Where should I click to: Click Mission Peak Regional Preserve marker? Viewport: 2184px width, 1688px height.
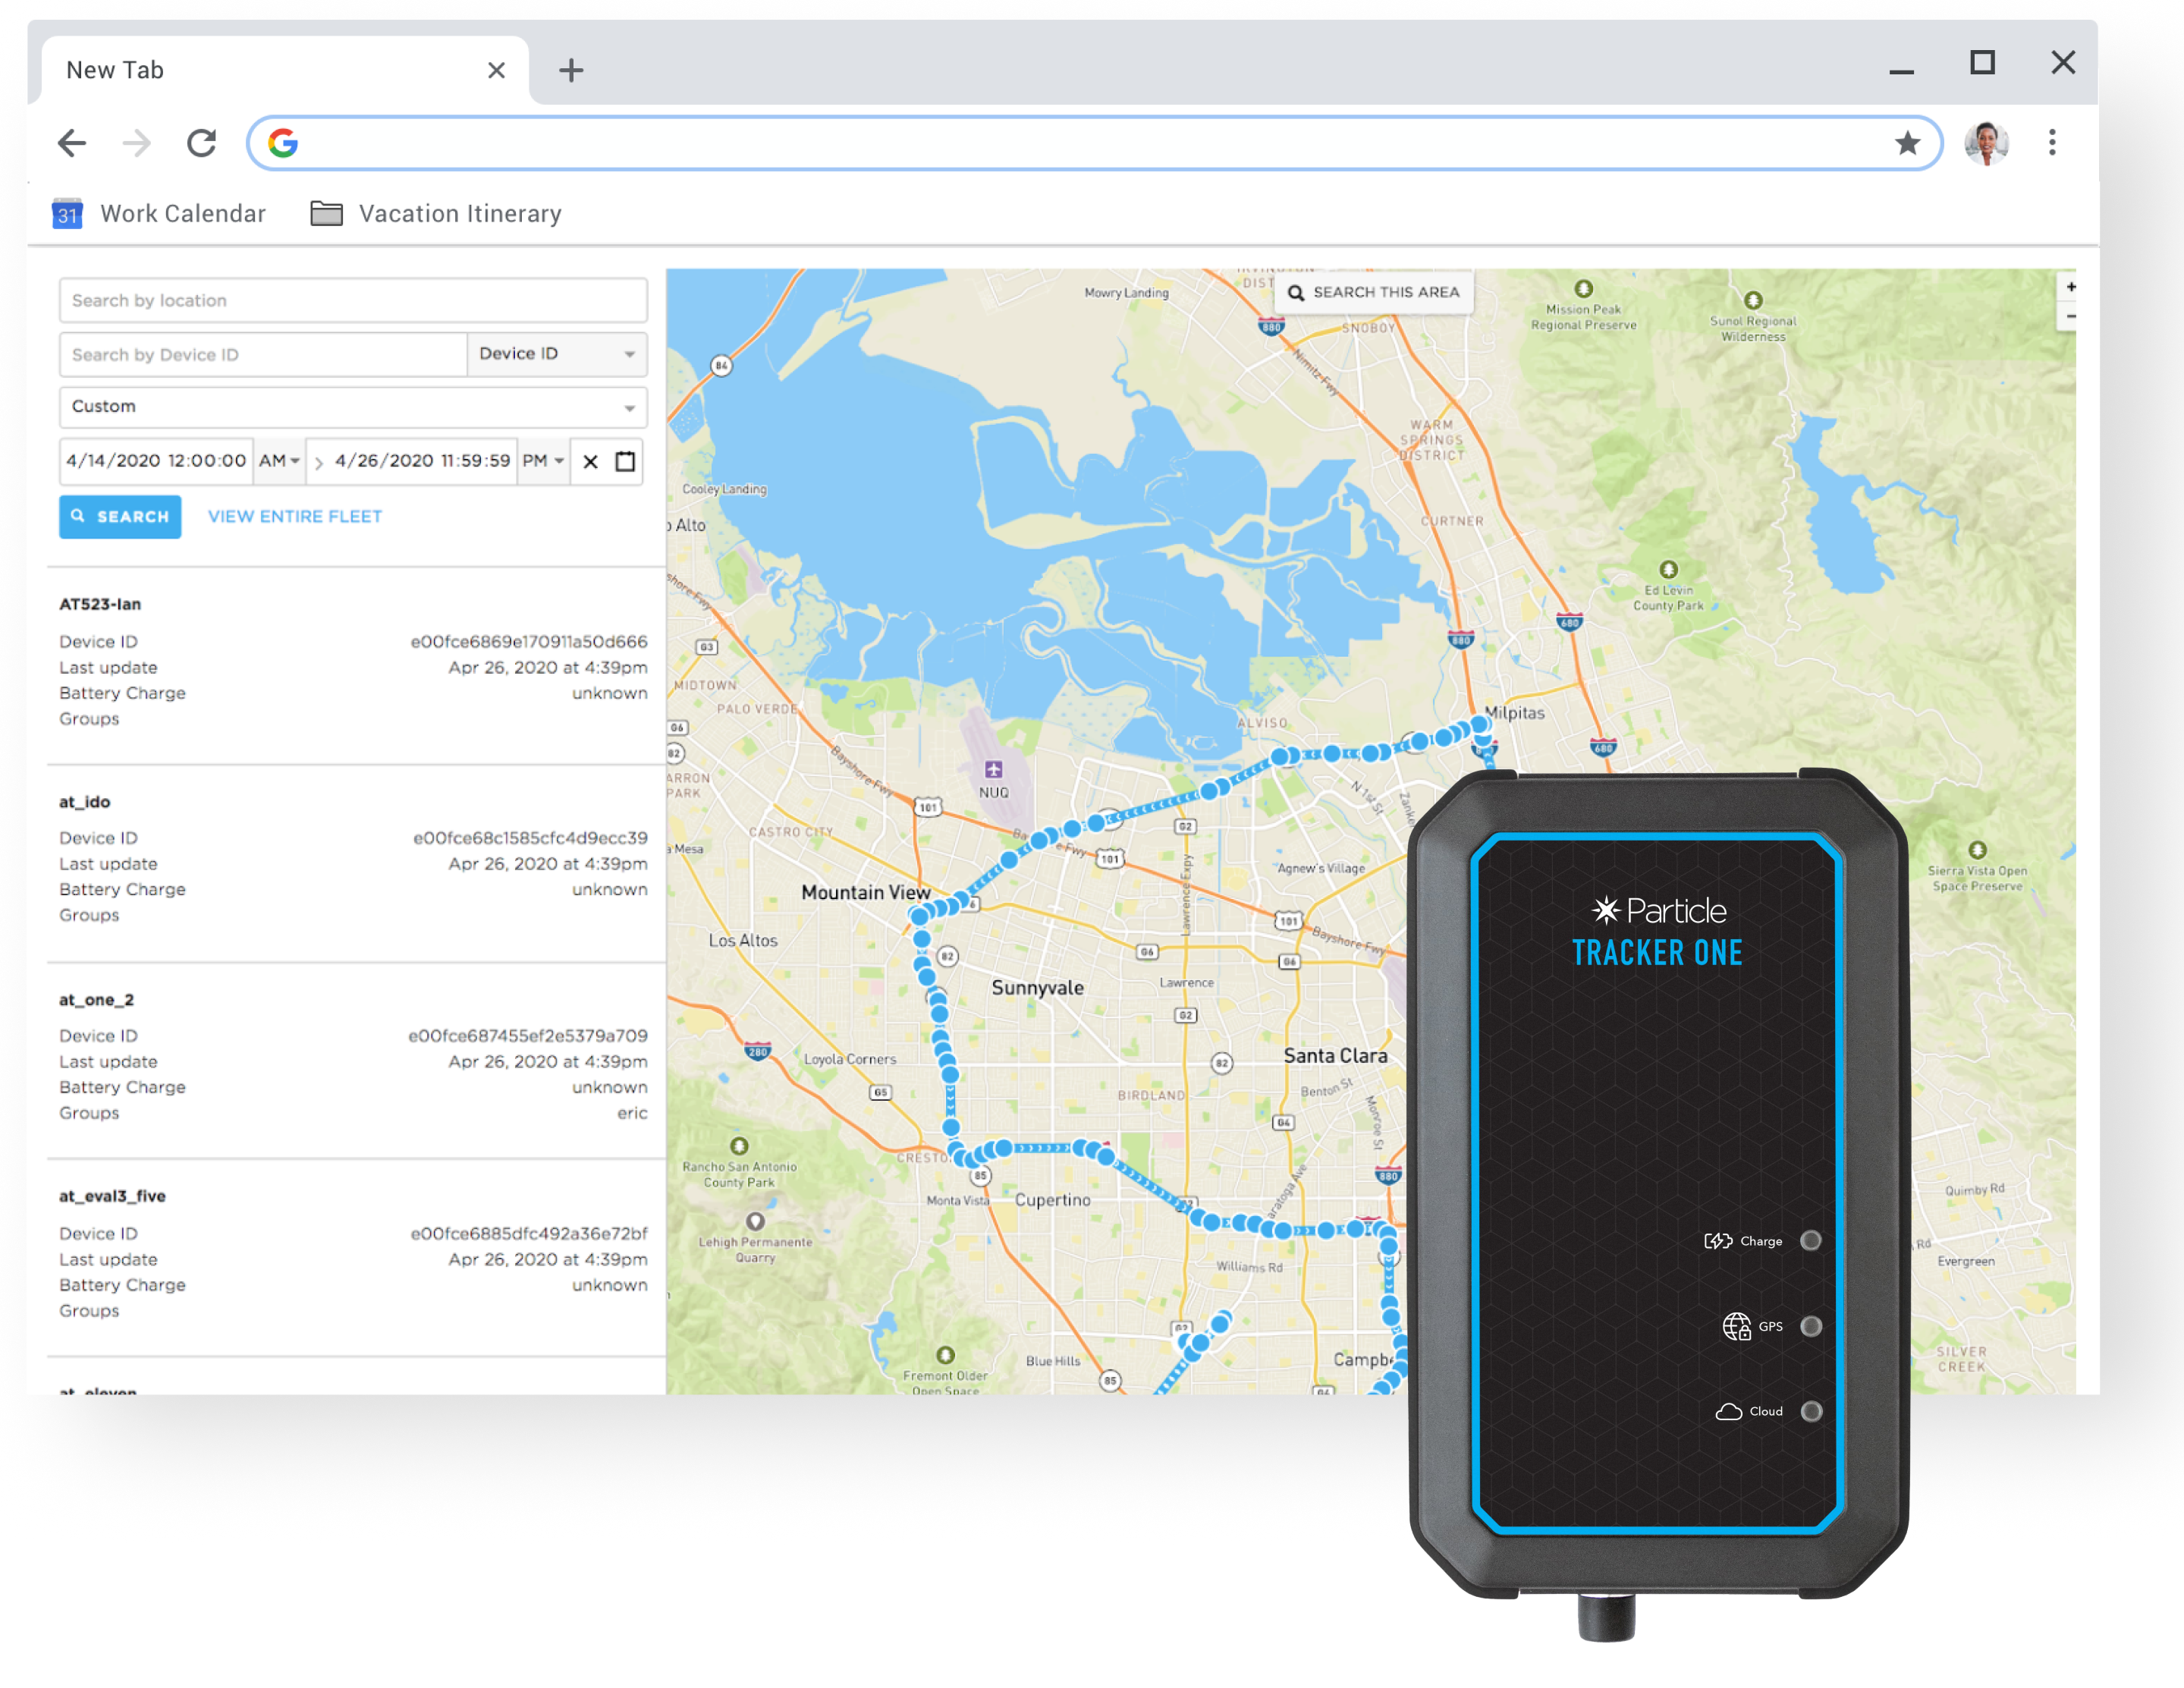click(x=1583, y=289)
